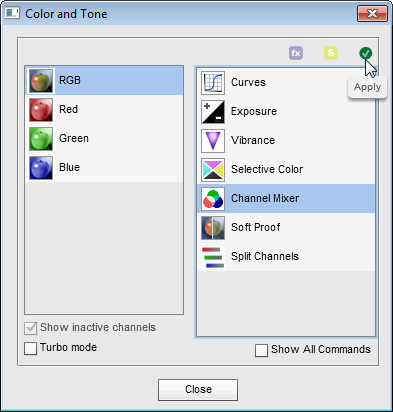Select the Vibrance triangle icon

pyautogui.click(x=213, y=141)
